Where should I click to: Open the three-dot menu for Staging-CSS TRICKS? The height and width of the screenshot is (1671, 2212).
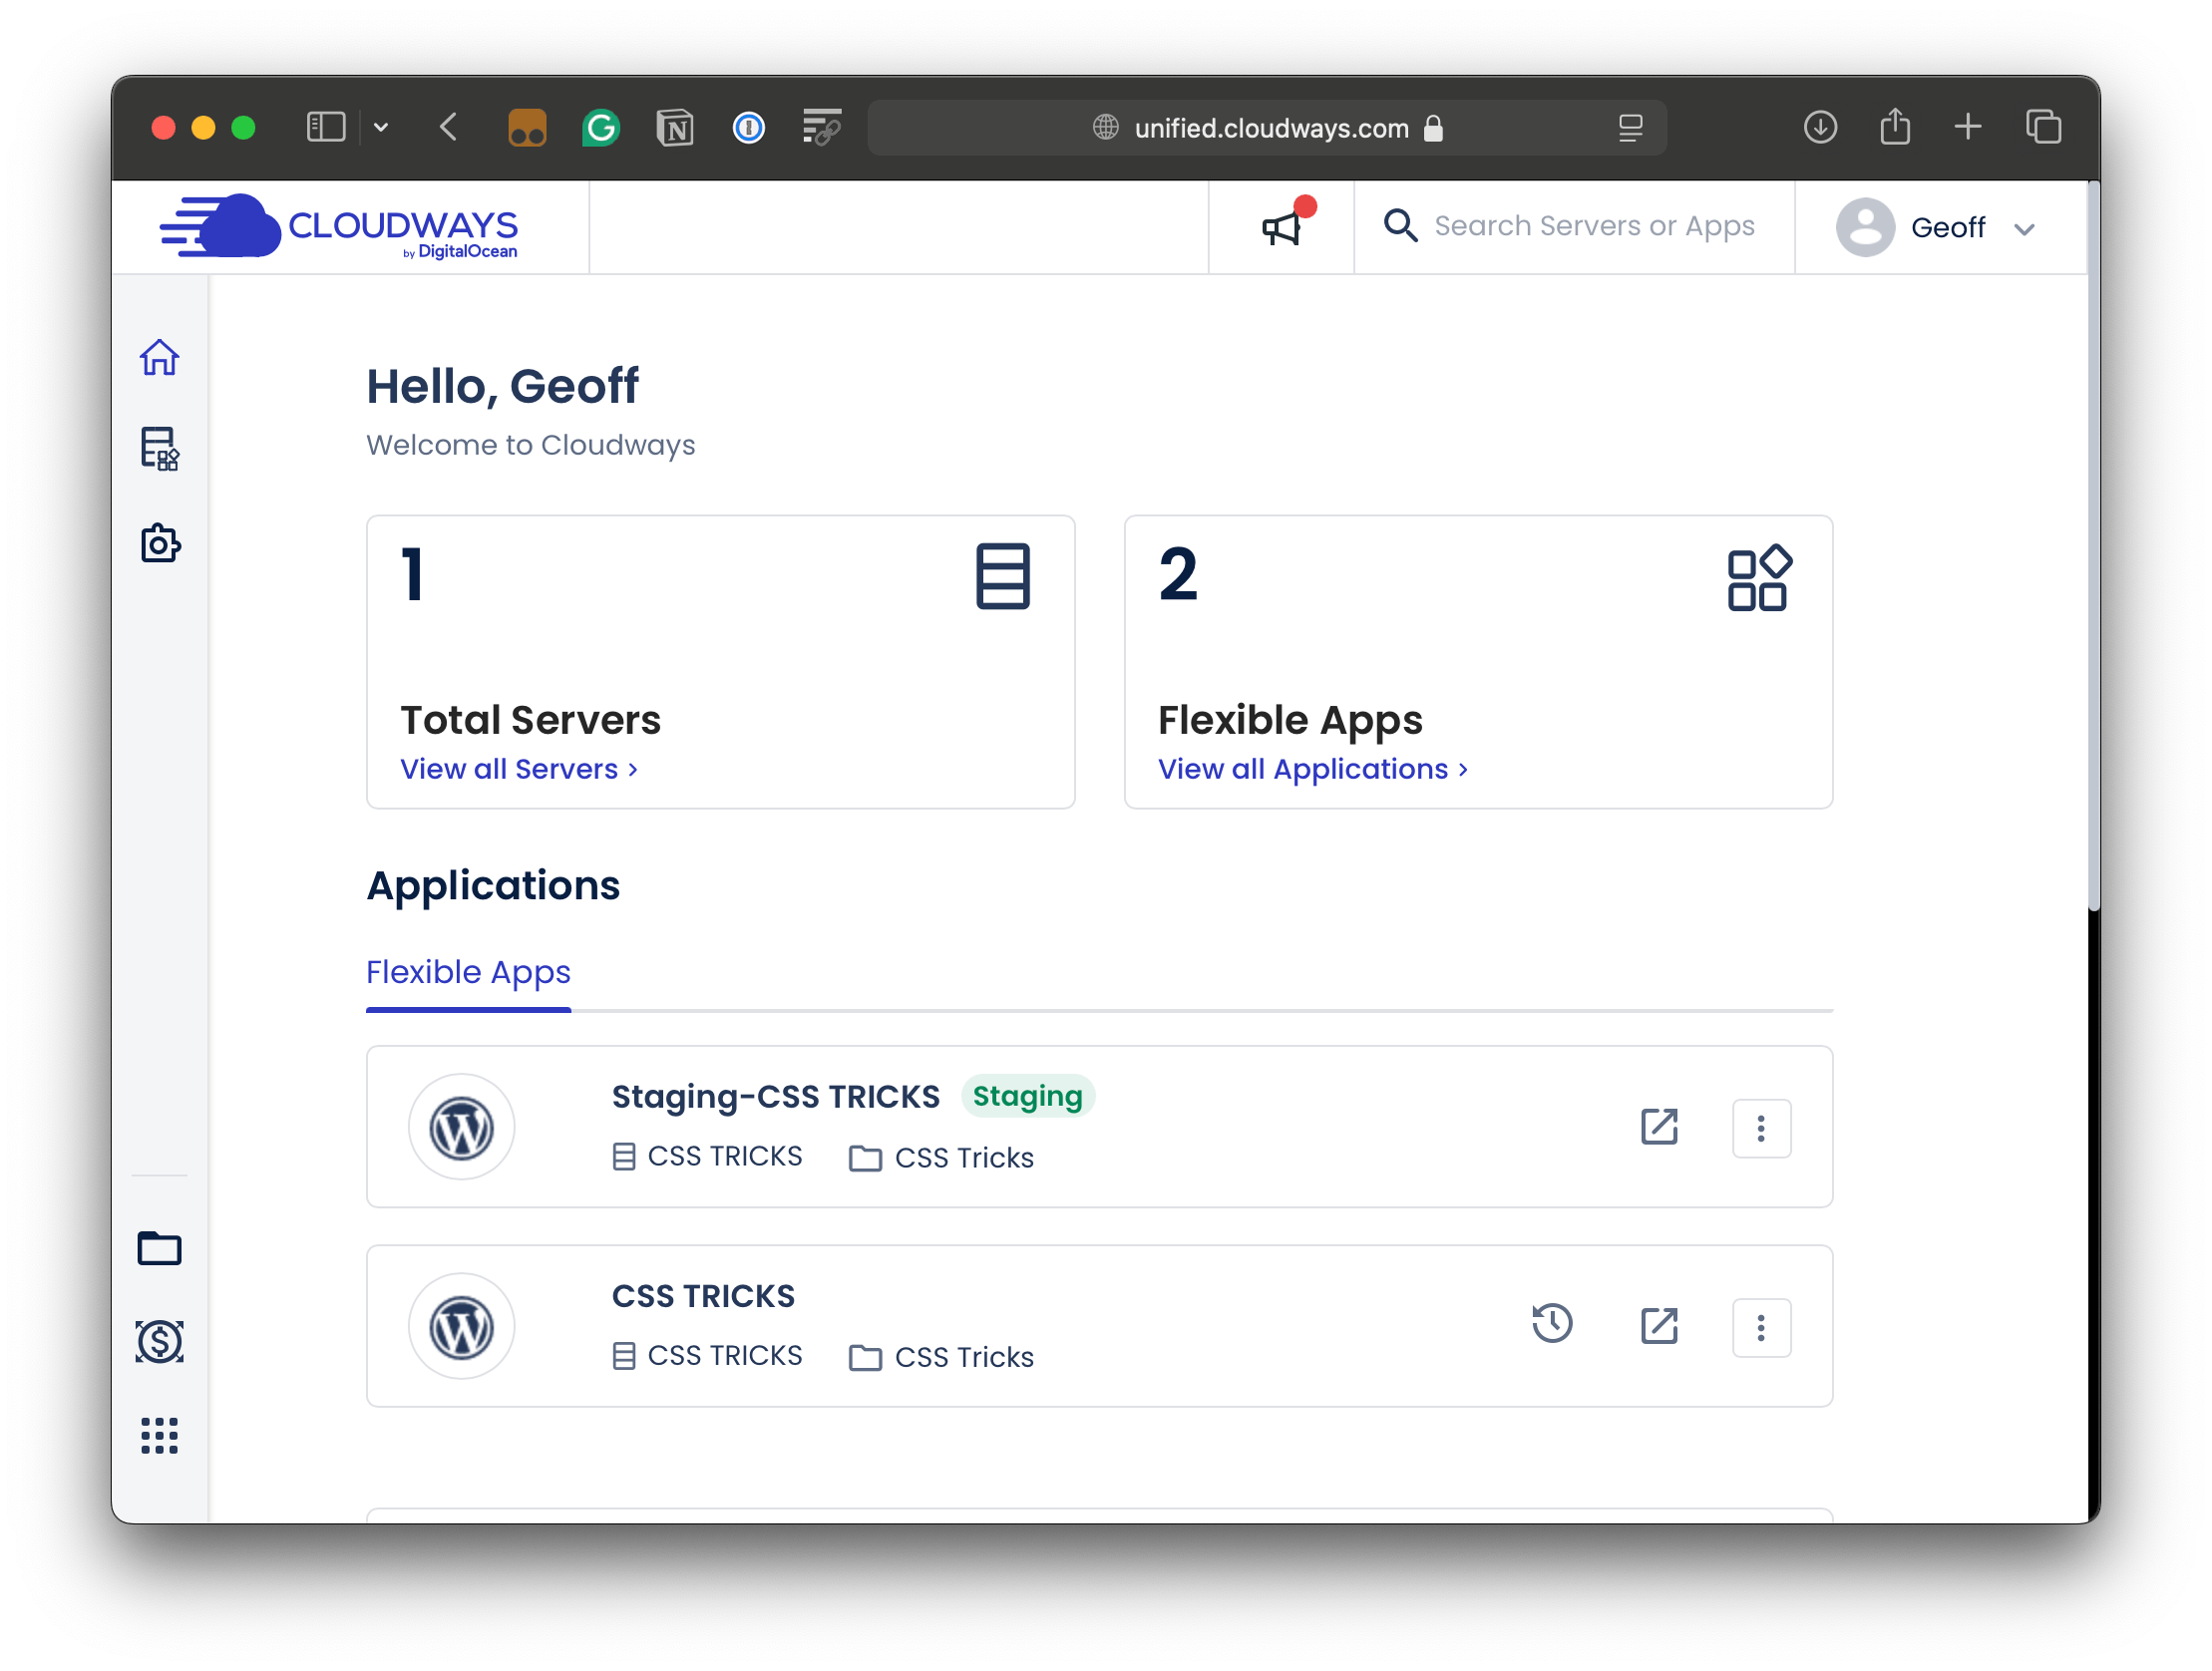1761,1127
